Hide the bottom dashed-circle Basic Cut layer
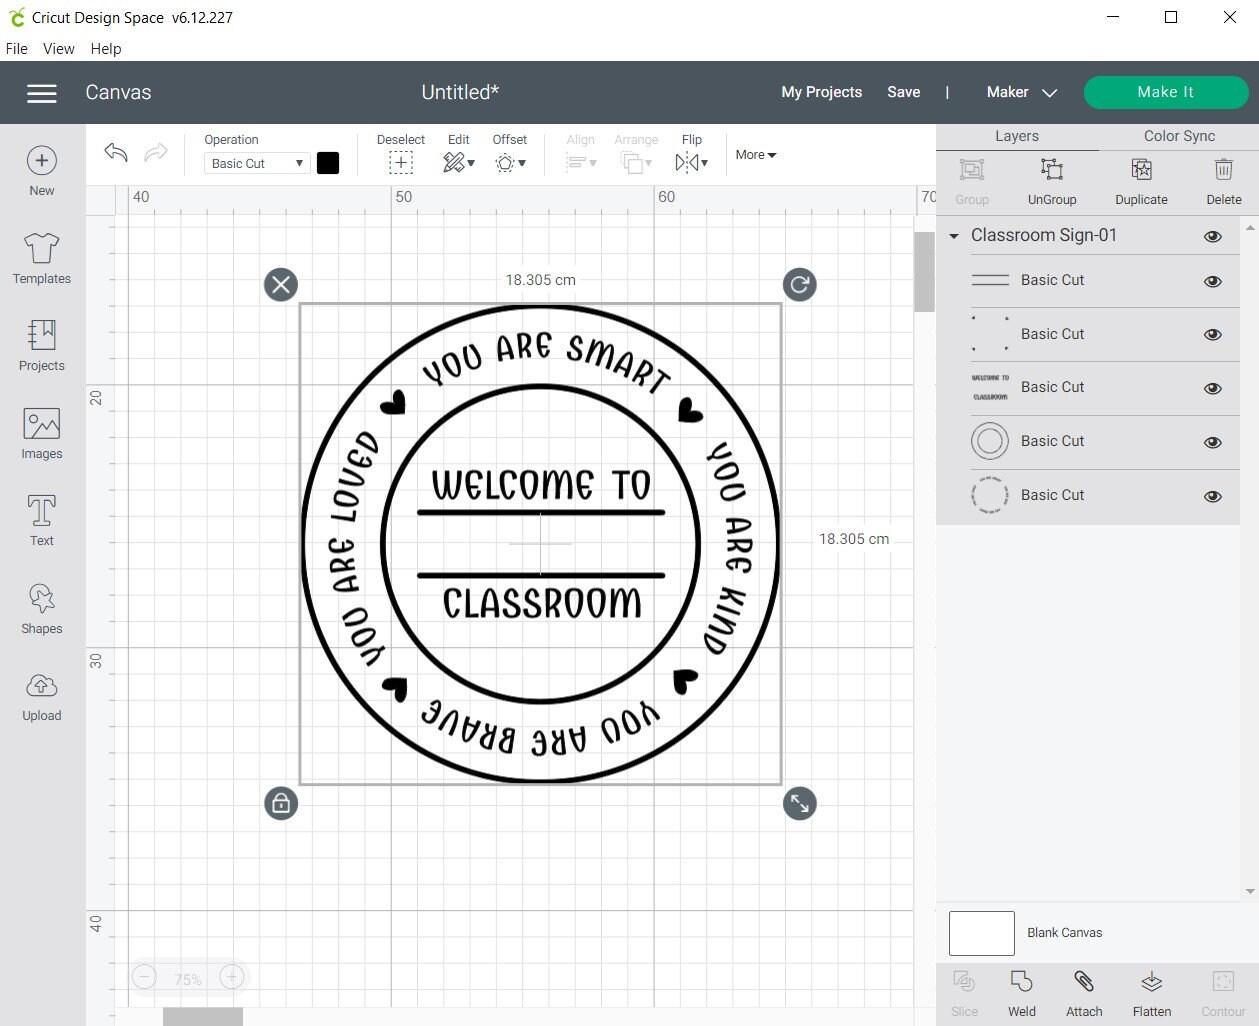The image size is (1259, 1026). (1212, 495)
